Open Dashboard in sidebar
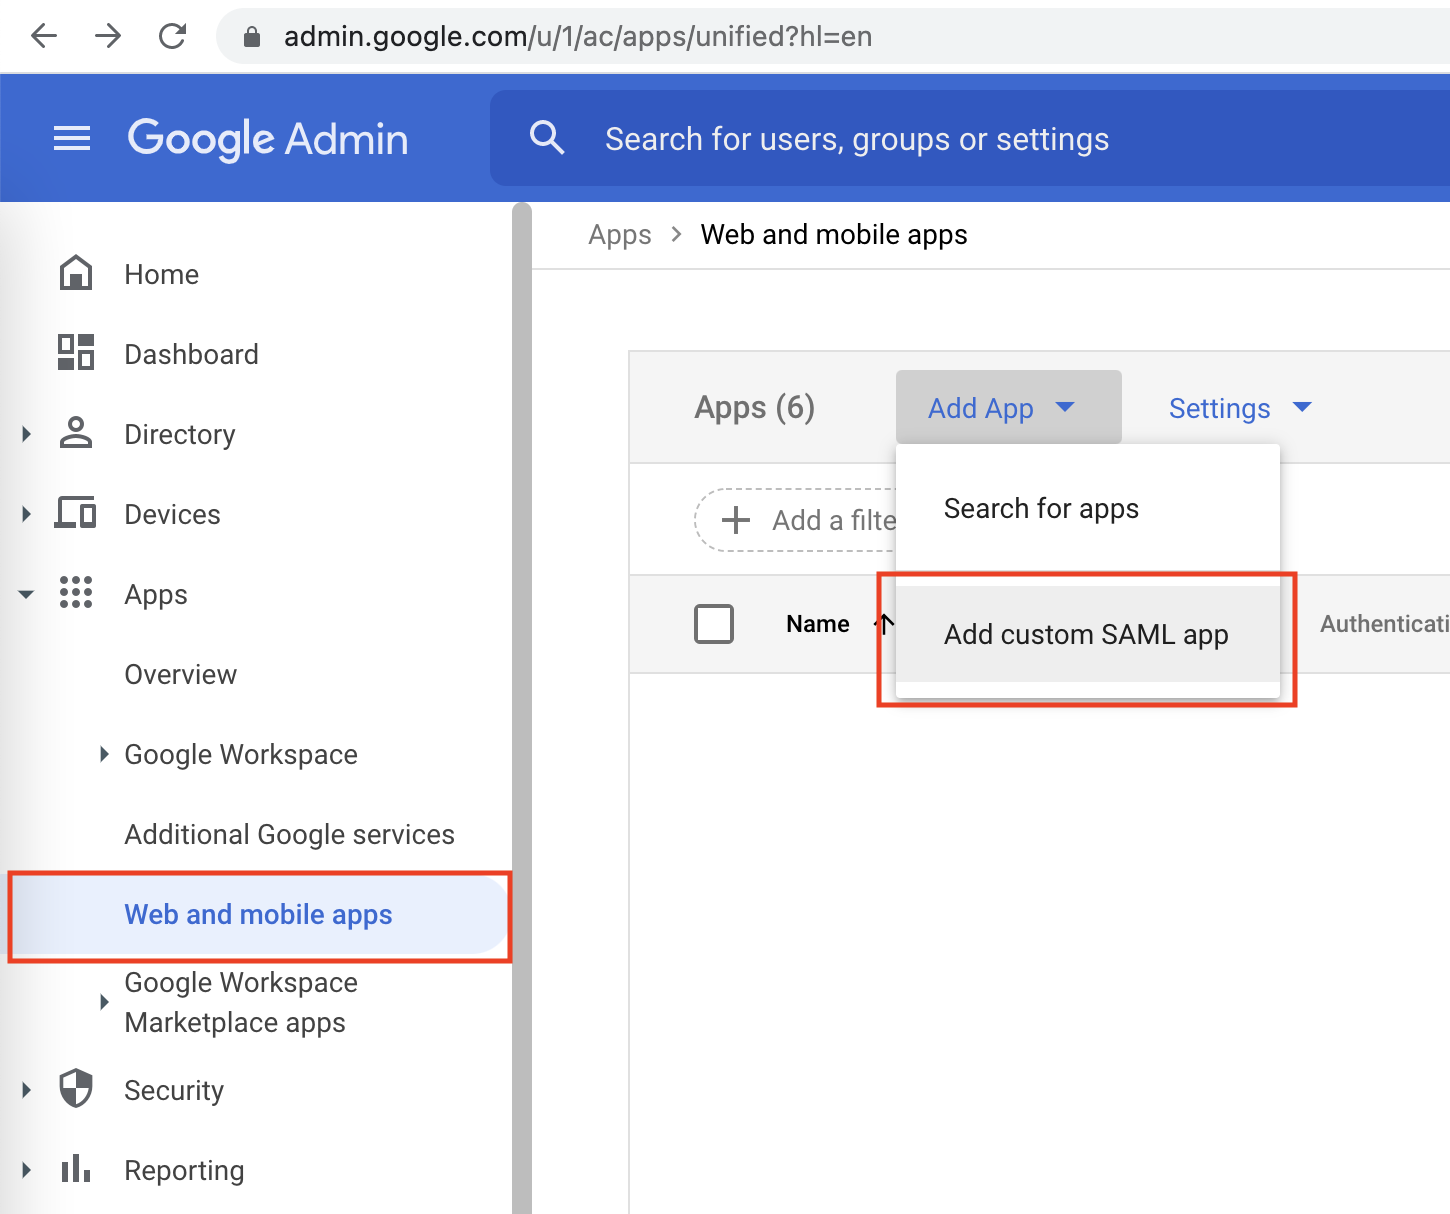1450x1214 pixels. [191, 354]
